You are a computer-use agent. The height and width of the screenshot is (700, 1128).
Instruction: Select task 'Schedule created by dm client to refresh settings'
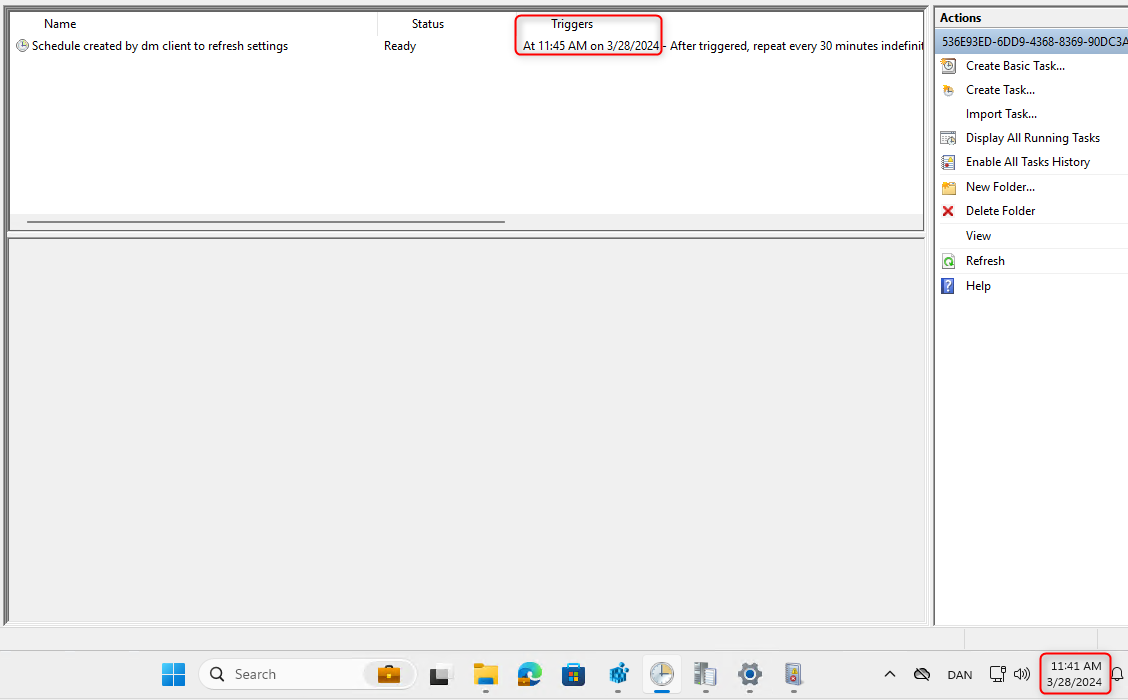click(160, 46)
